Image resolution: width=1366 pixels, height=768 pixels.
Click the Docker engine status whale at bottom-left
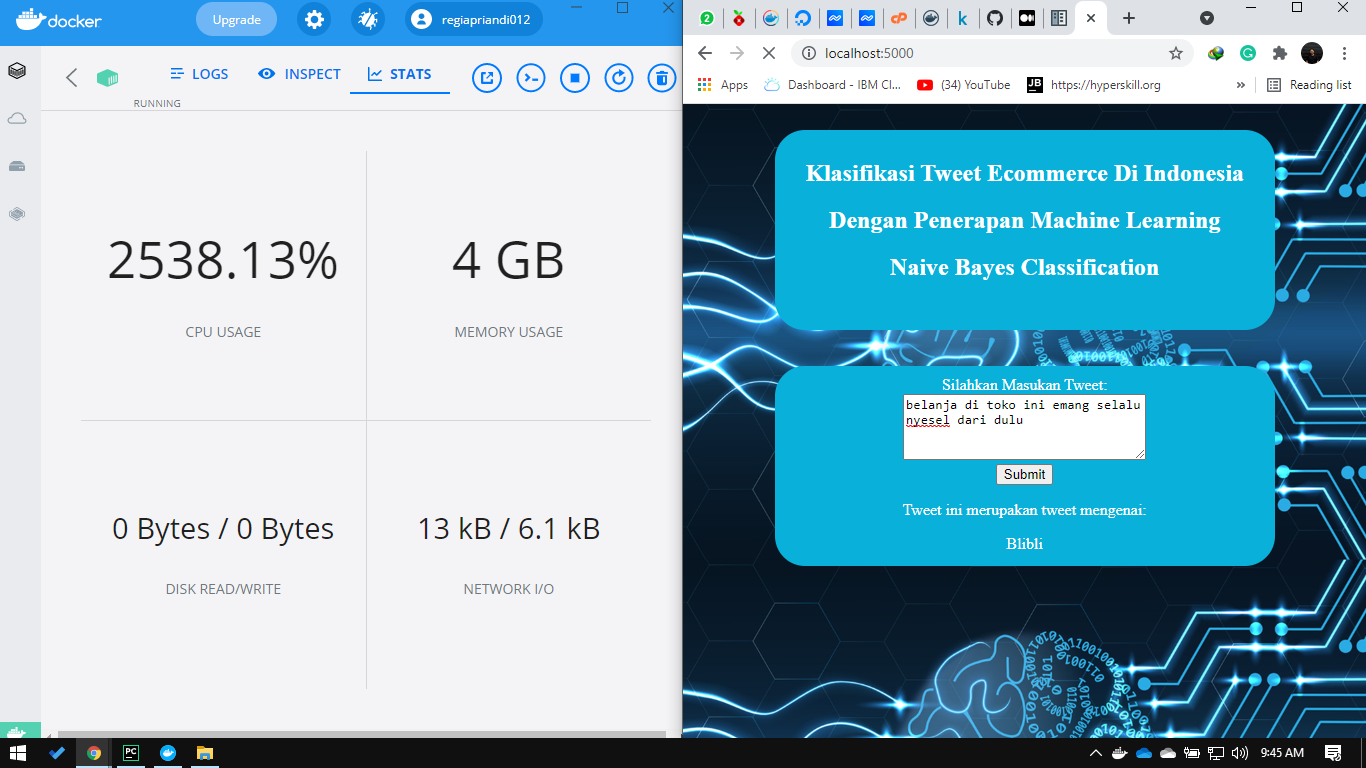pos(20,730)
